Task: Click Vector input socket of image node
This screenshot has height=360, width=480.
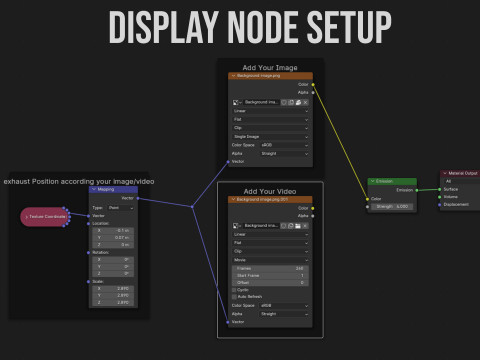Action: click(x=228, y=162)
